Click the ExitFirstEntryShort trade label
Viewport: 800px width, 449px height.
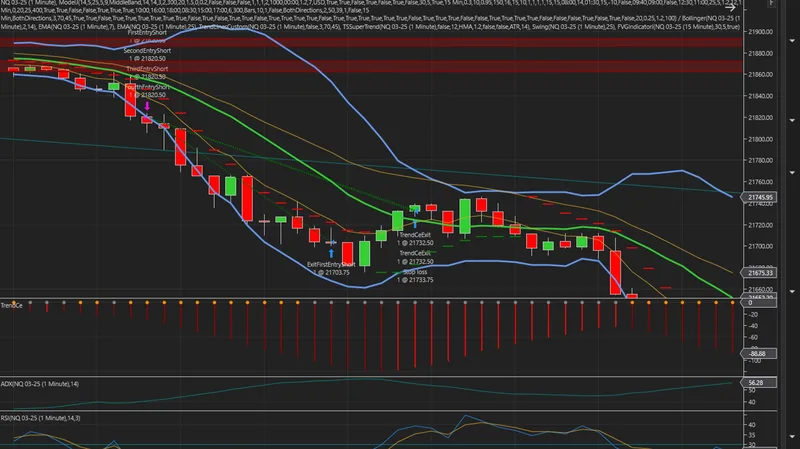[331, 264]
